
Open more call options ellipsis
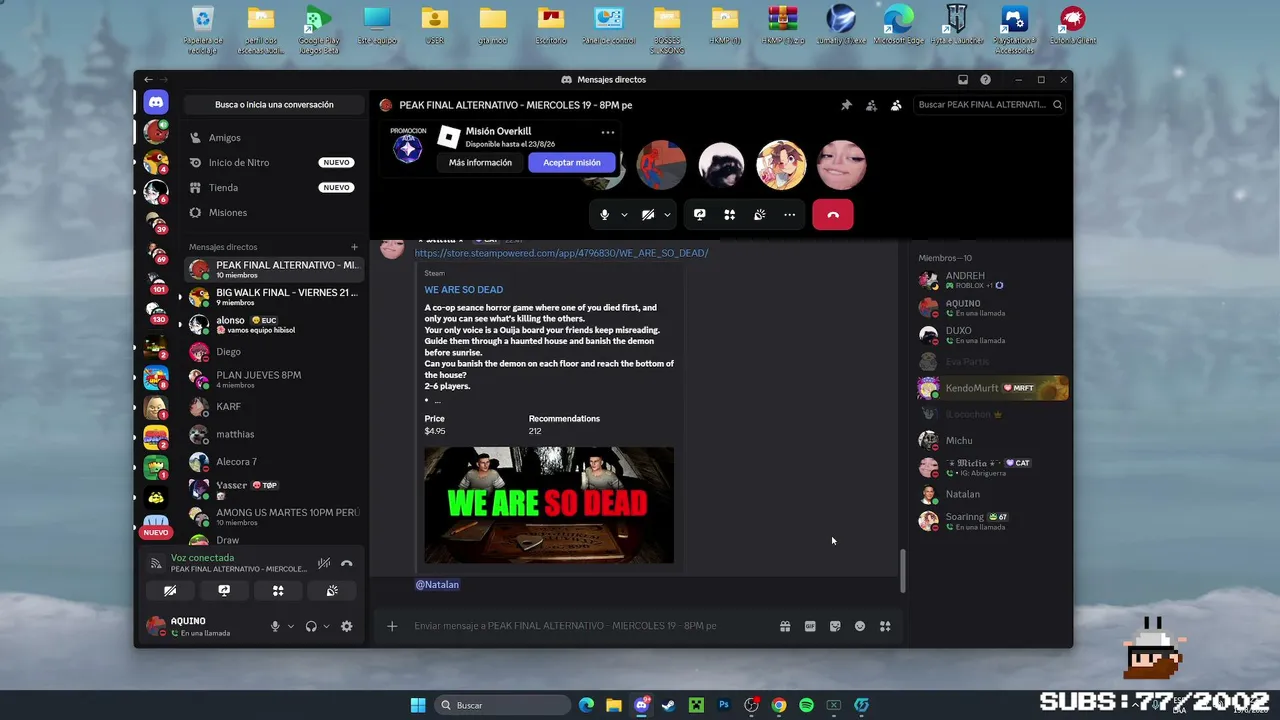click(x=790, y=215)
